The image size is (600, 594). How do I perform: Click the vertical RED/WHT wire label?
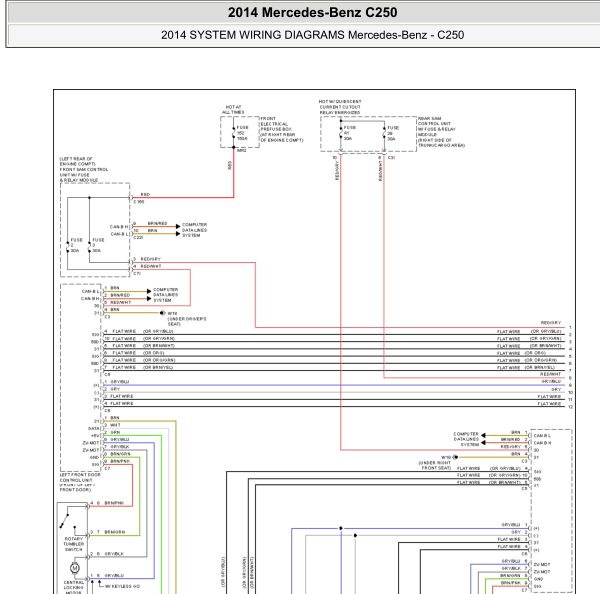[x=380, y=171]
